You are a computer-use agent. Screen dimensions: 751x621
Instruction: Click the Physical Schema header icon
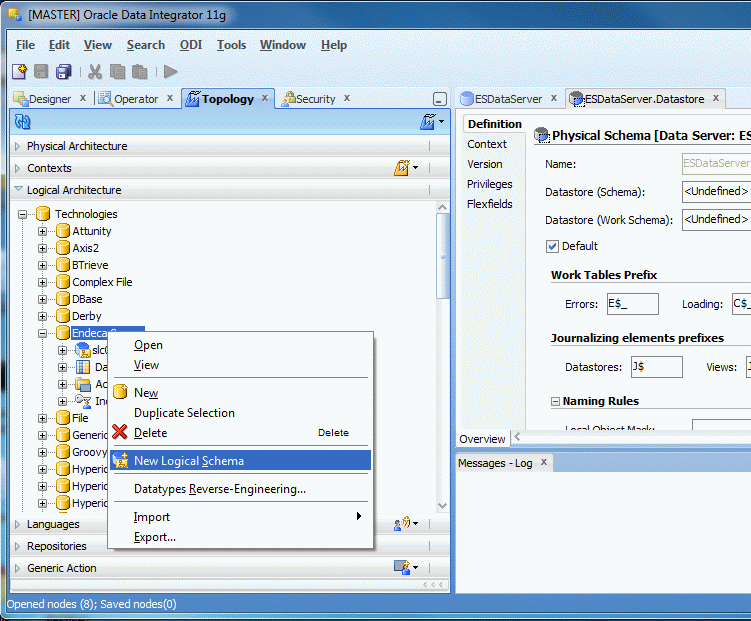coord(542,135)
